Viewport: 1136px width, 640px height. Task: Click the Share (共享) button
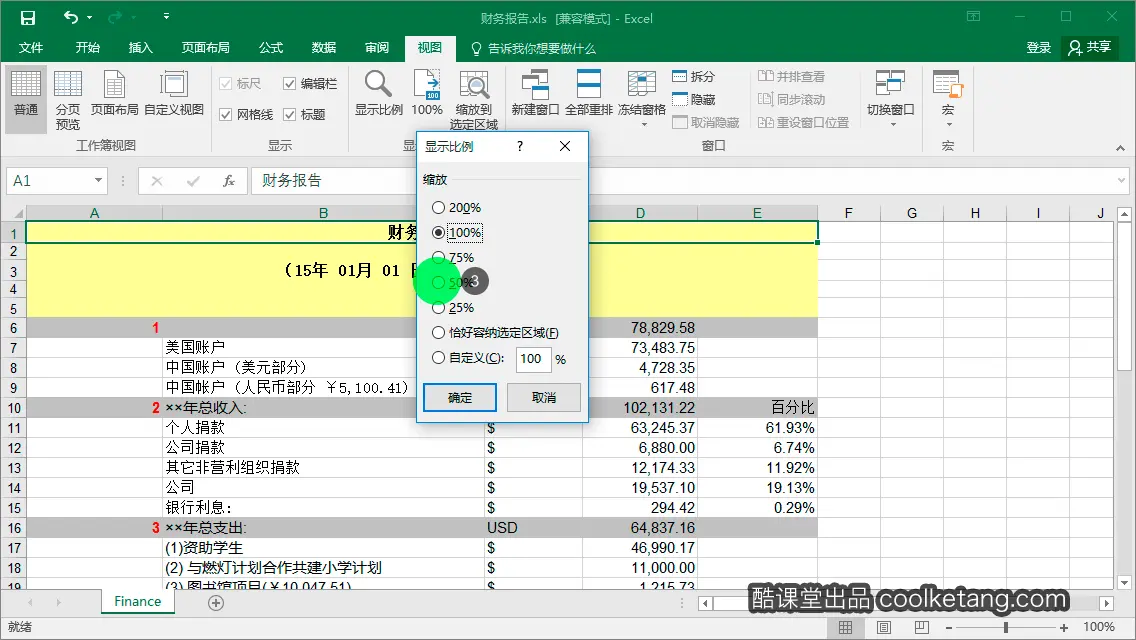tap(1090, 48)
